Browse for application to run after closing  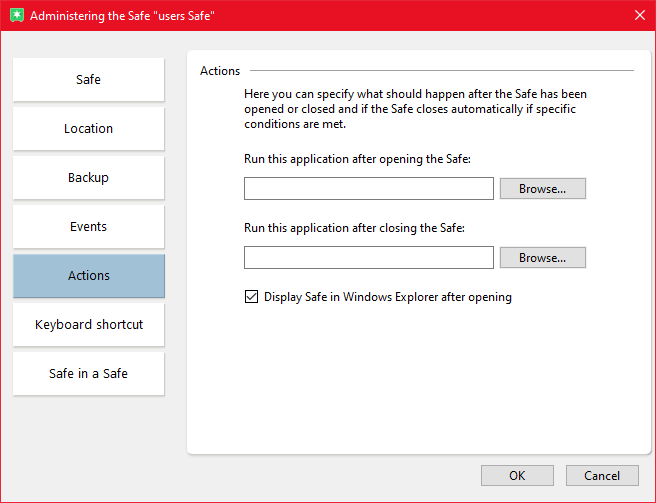tap(542, 258)
